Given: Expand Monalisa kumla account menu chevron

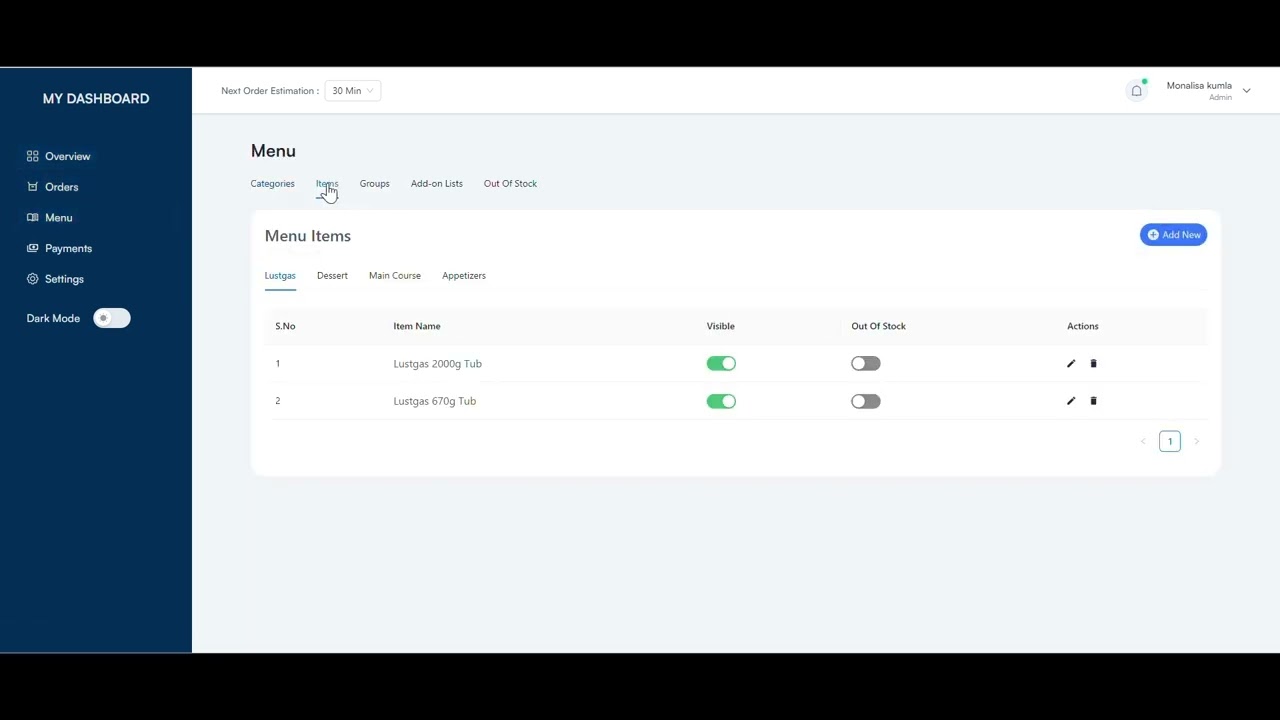Looking at the screenshot, I should point(1246,91).
